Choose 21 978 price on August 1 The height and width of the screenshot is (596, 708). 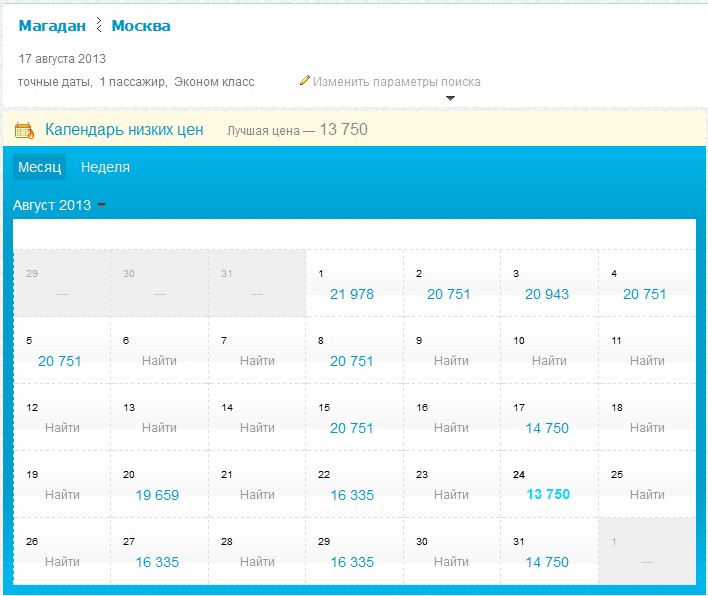[x=352, y=293]
